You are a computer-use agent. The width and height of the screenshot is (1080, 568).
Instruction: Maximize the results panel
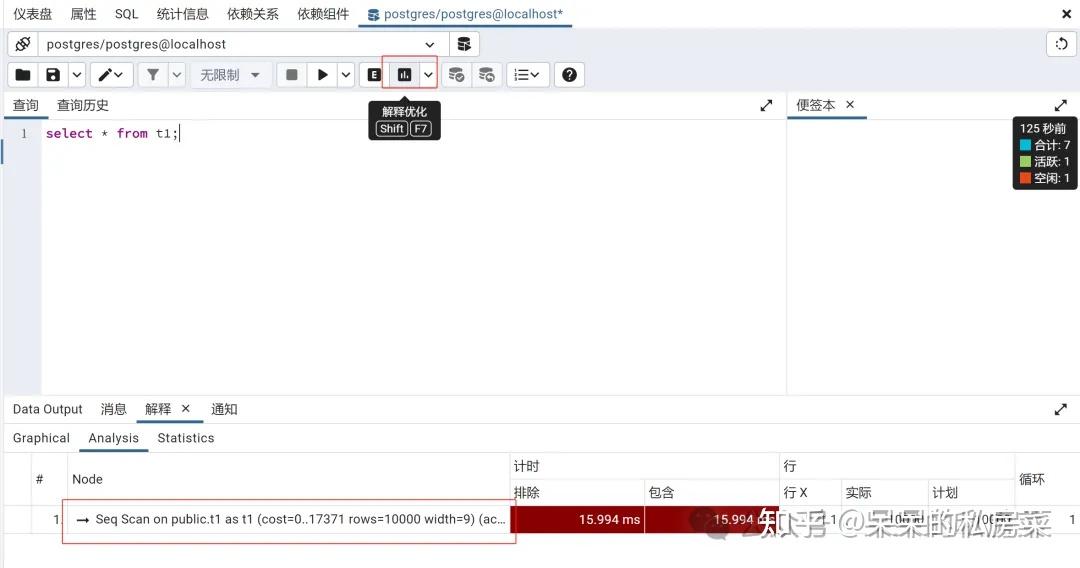click(x=1061, y=410)
